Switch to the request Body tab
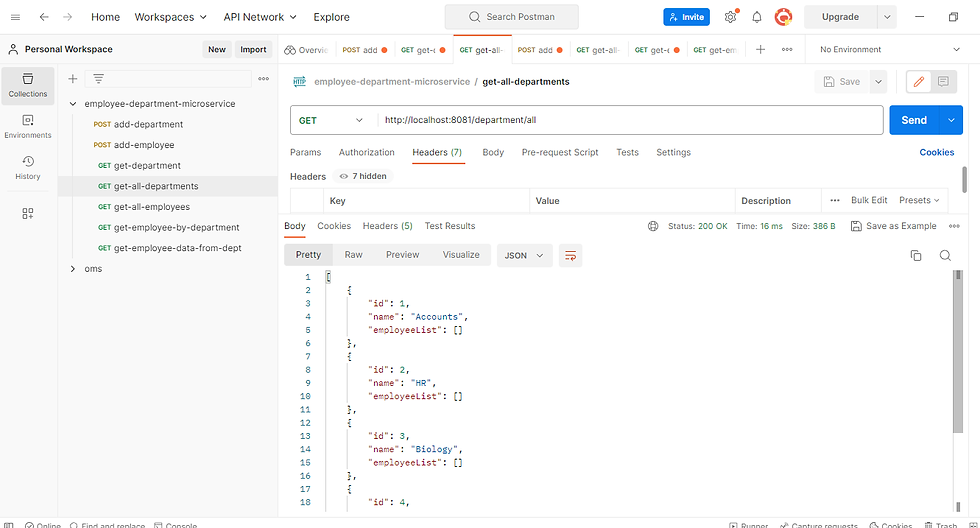This screenshot has width=980, height=528. point(493,152)
